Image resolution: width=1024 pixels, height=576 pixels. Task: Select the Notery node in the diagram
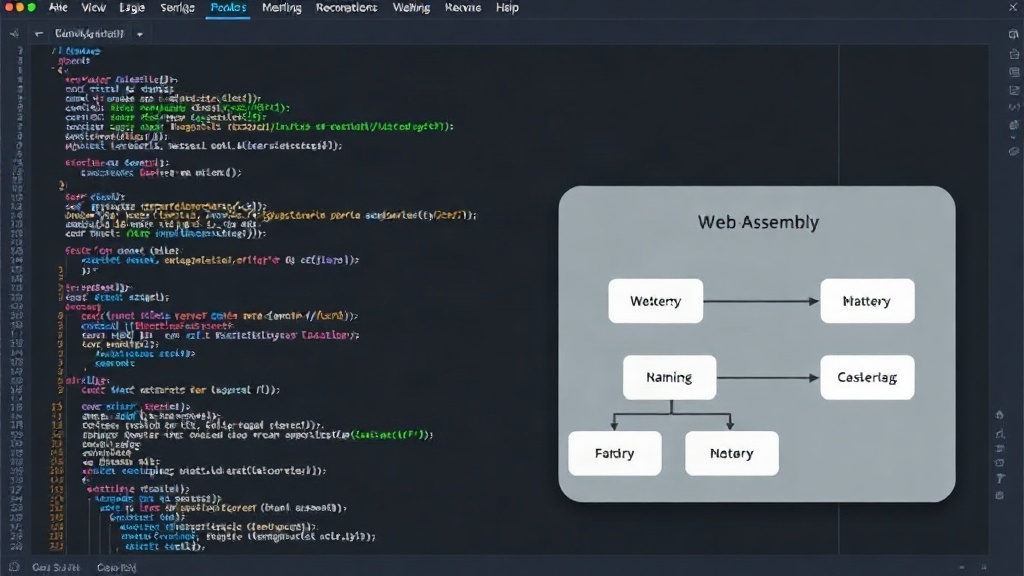pyautogui.click(x=731, y=453)
